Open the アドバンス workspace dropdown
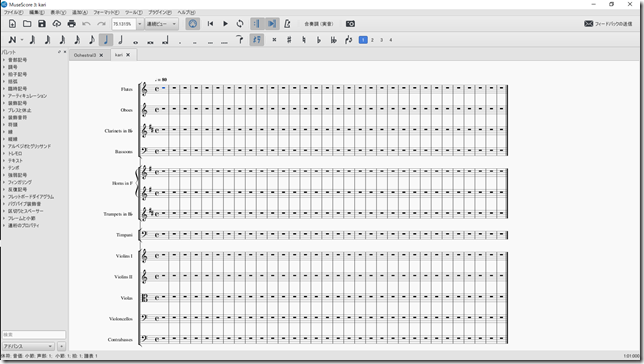This screenshot has width=644, height=364. tap(28, 346)
